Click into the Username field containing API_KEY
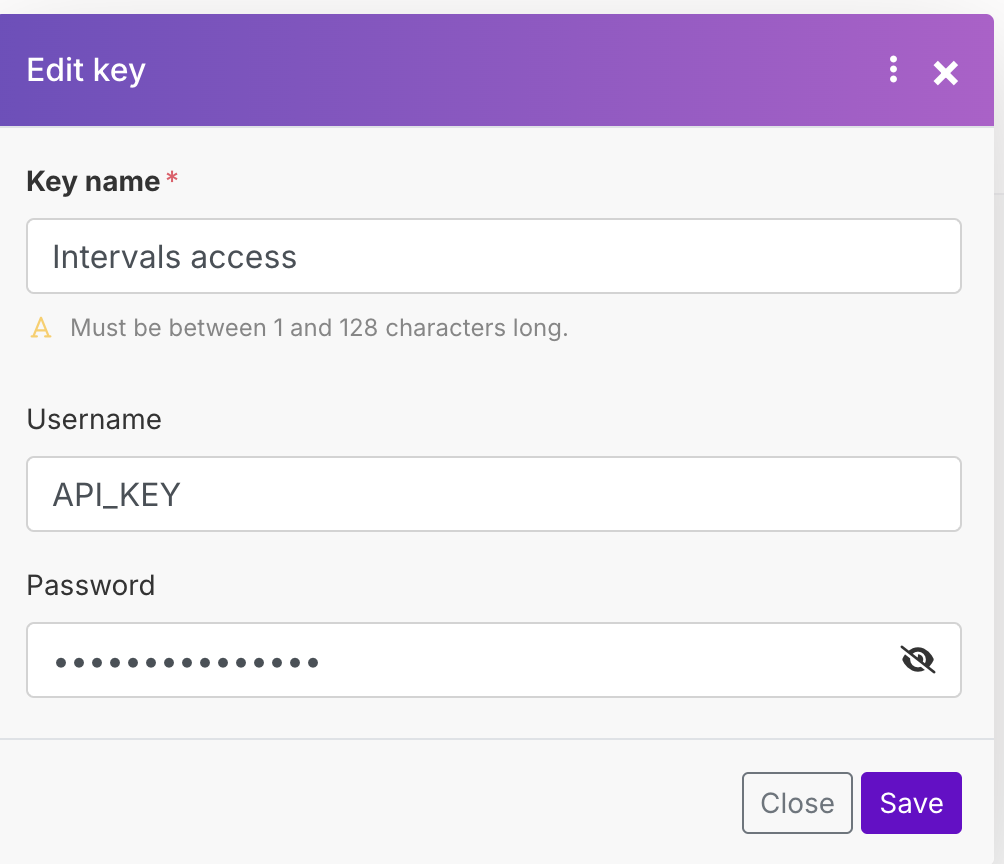Image resolution: width=1004 pixels, height=864 pixels. (x=494, y=494)
